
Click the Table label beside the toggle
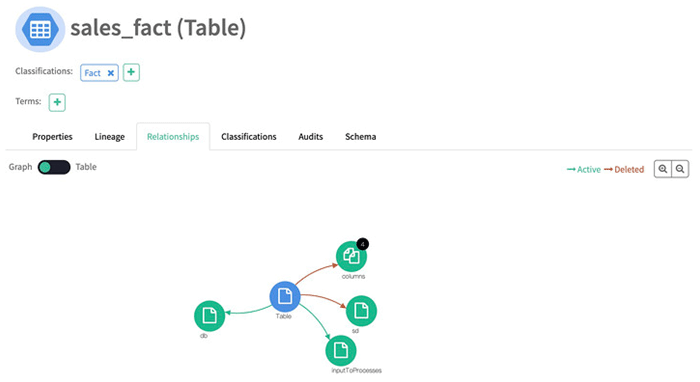(86, 167)
